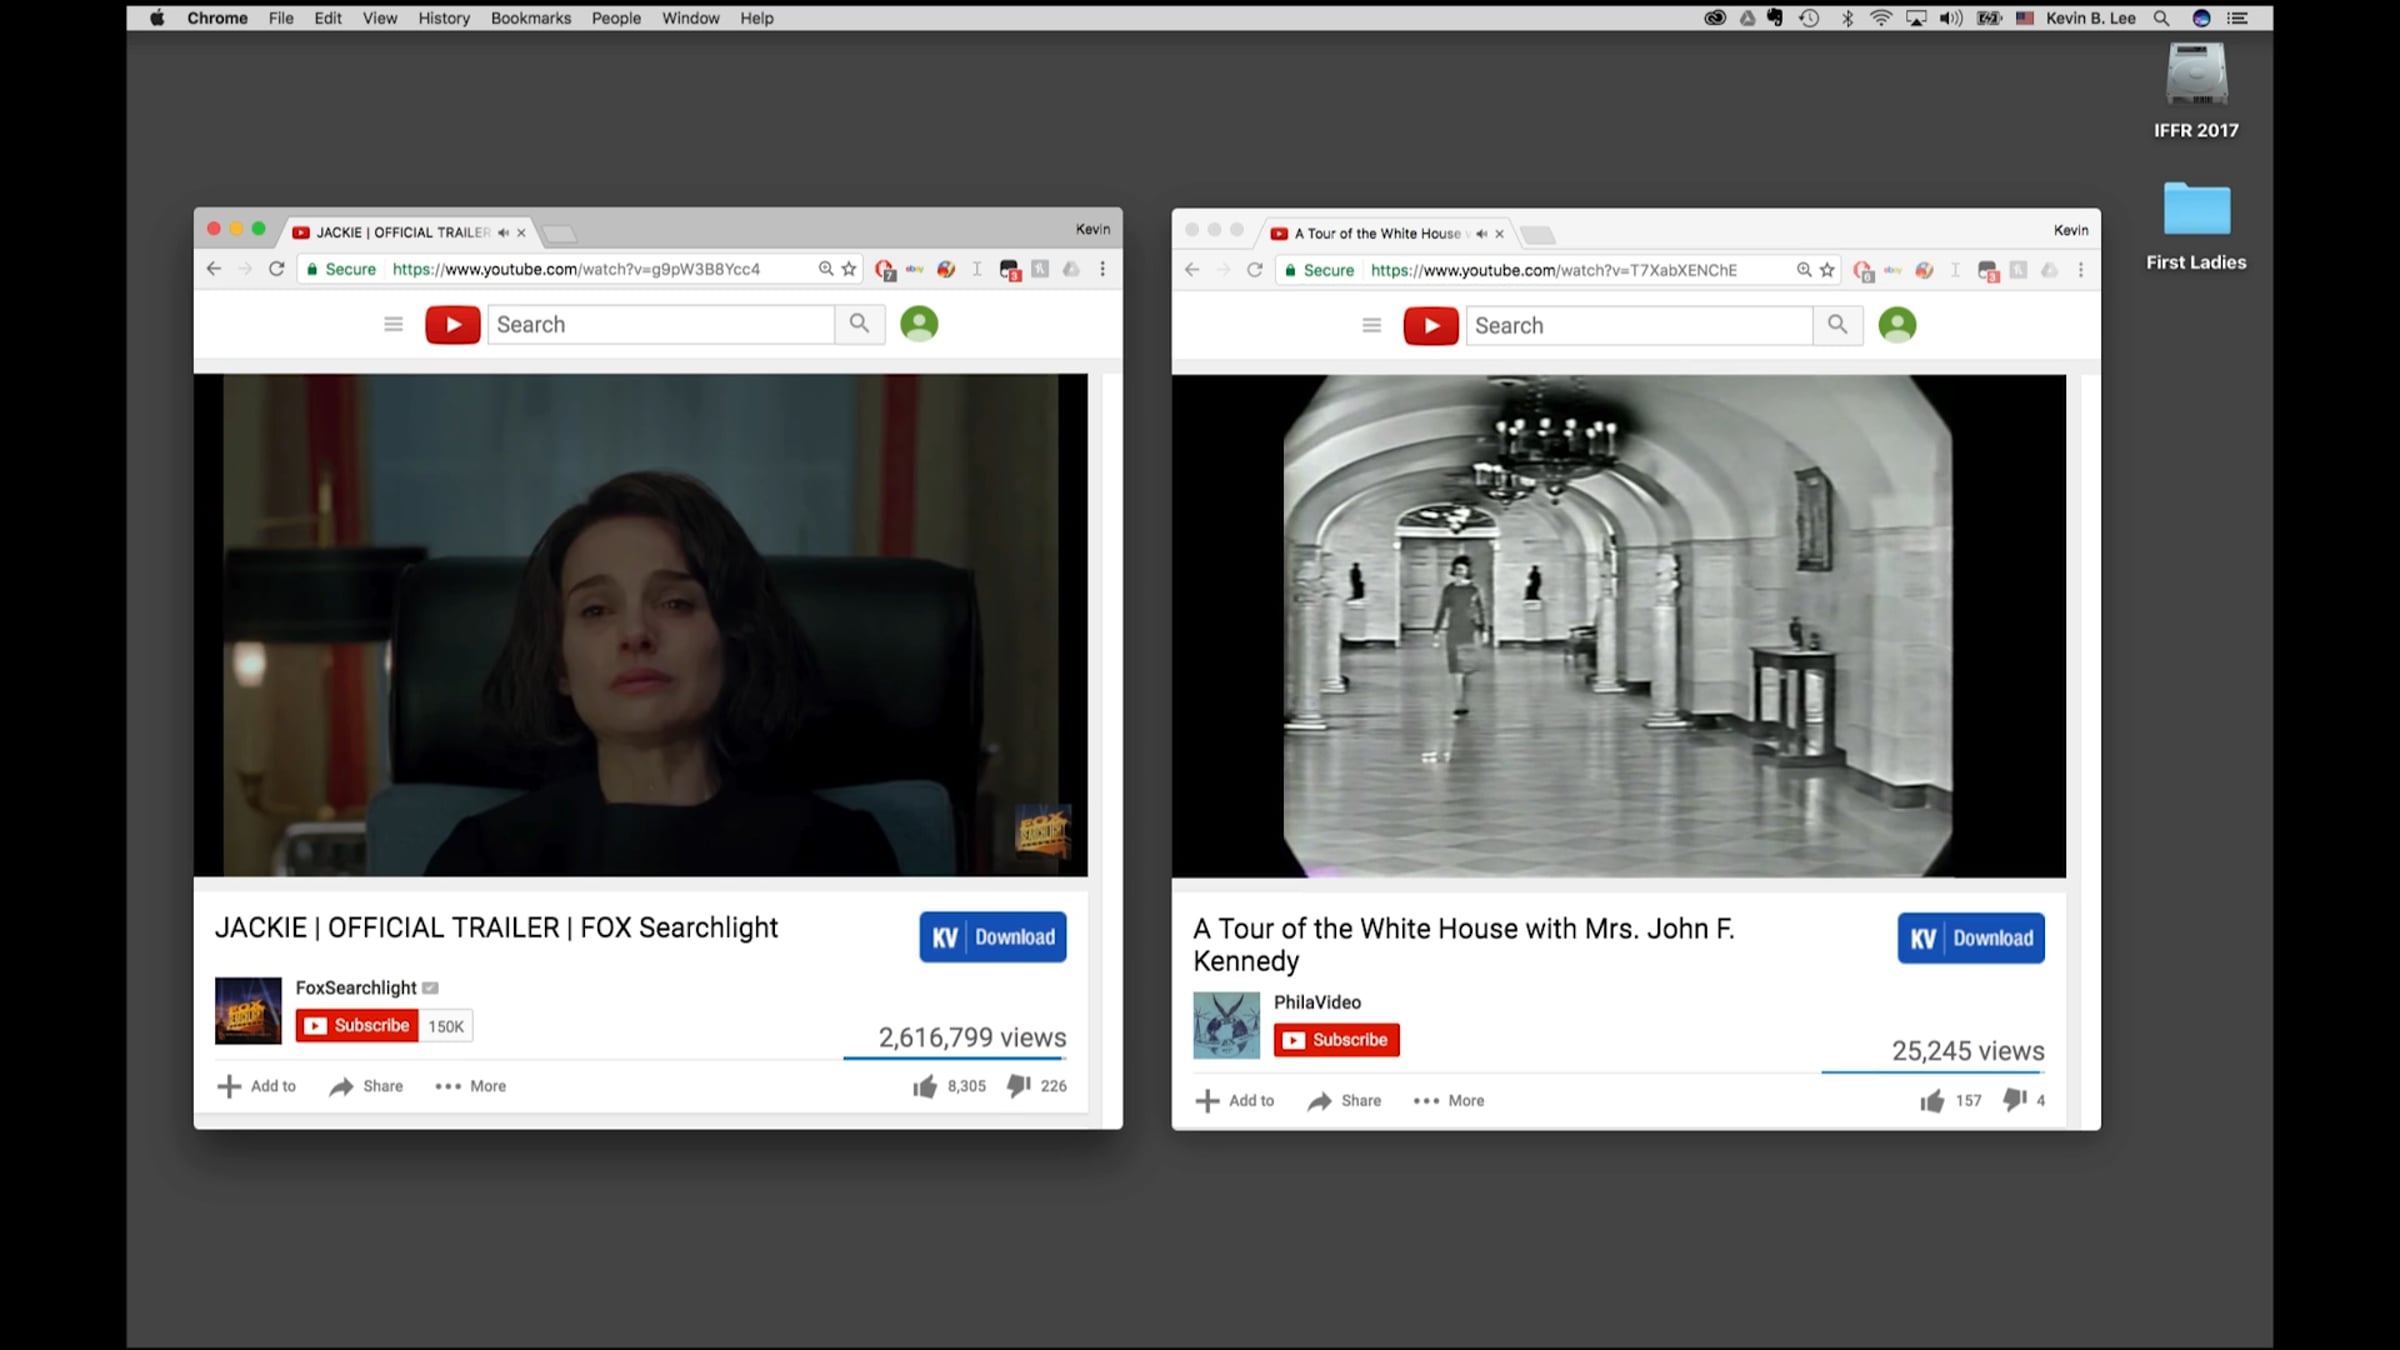The image size is (2400, 1350).
Task: Bookmark the JACKIE trailer page with star
Action: click(x=849, y=269)
